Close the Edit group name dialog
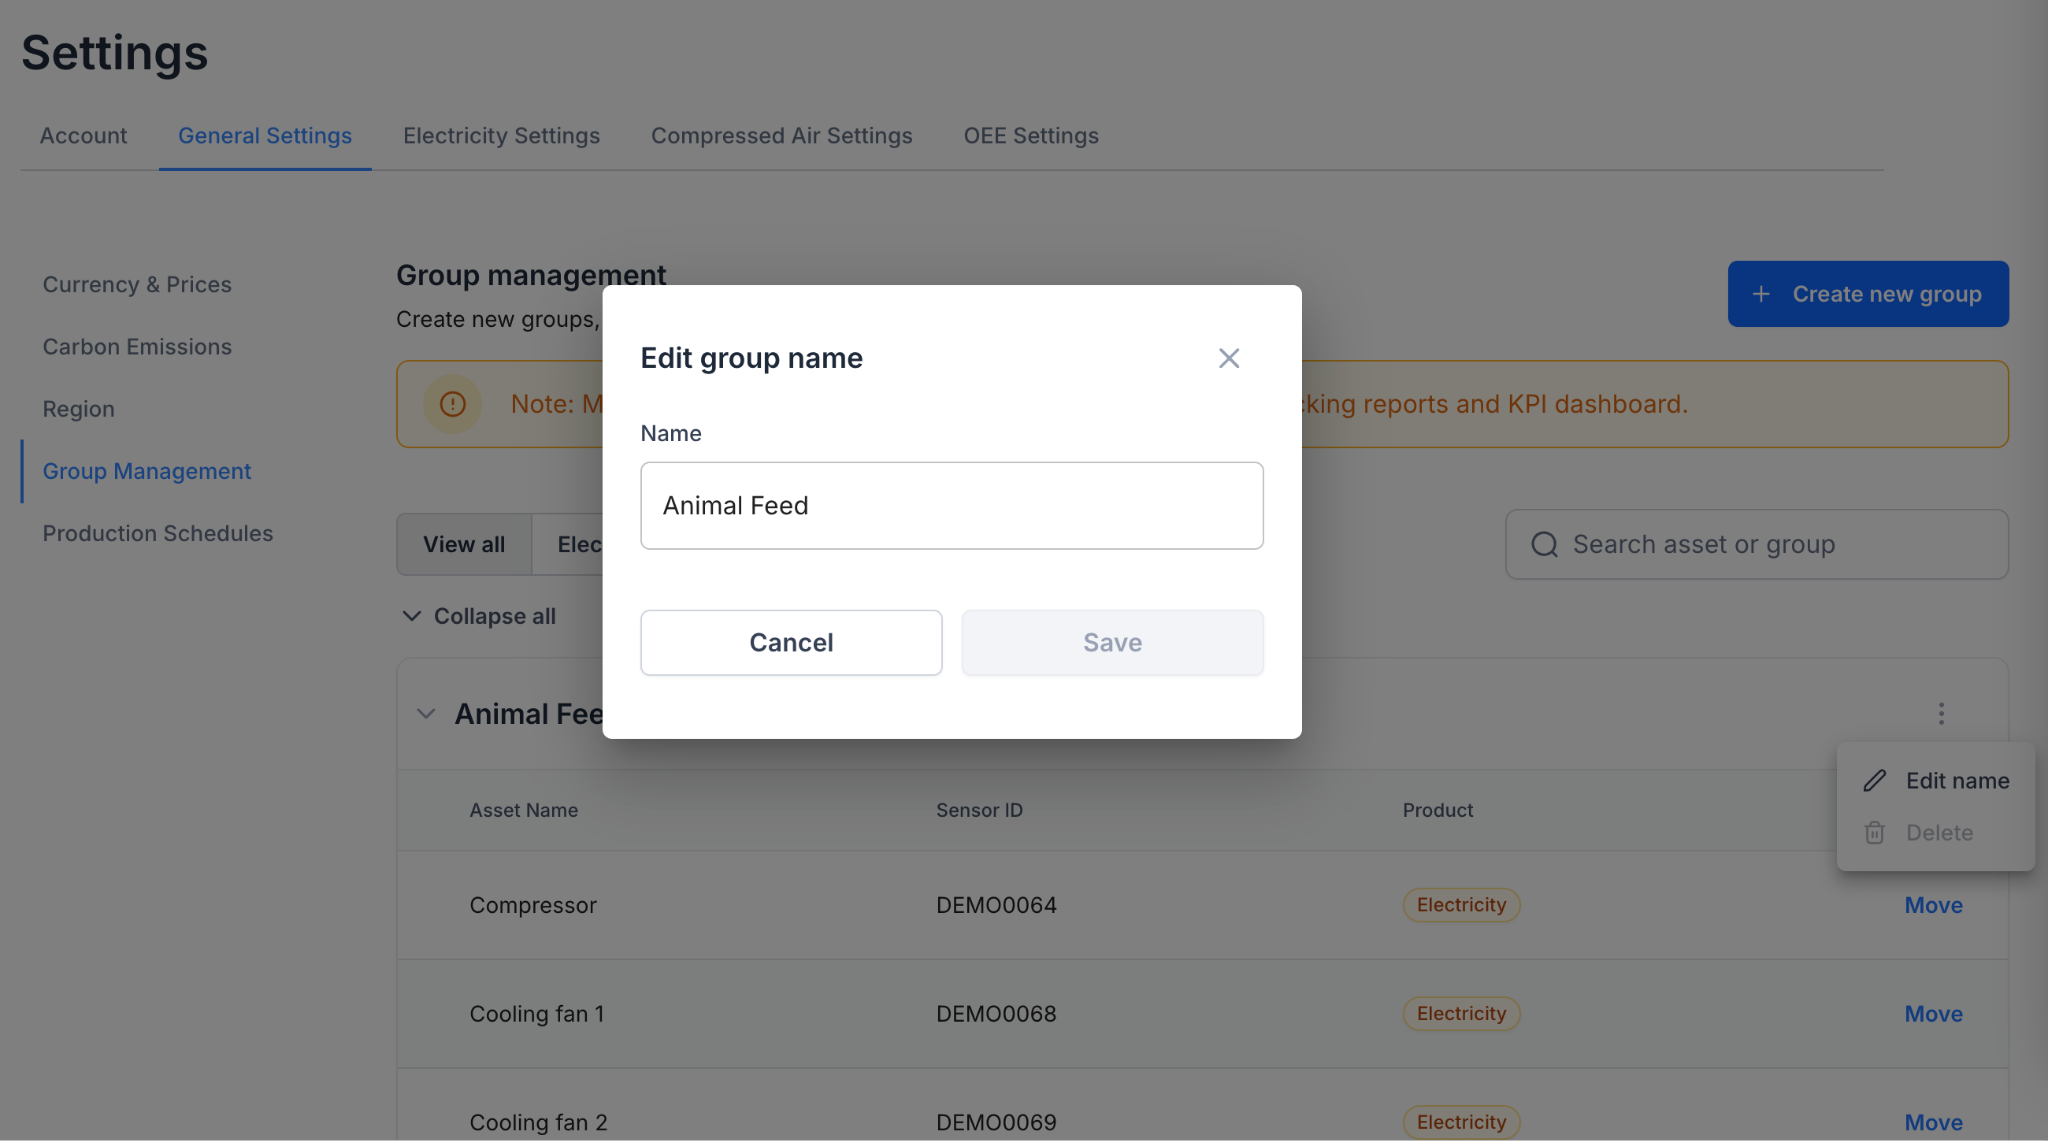Viewport: 2048px width, 1141px height. point(1228,358)
